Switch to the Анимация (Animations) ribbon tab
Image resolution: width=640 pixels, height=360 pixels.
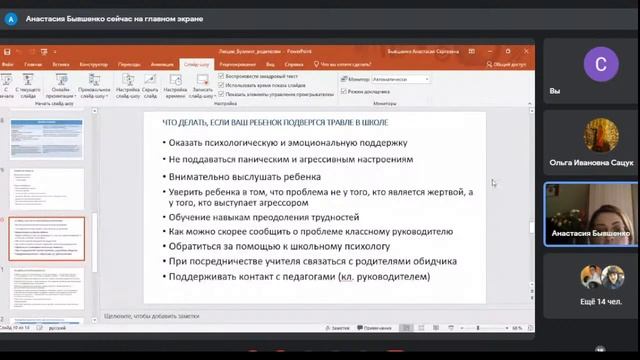[x=162, y=64]
